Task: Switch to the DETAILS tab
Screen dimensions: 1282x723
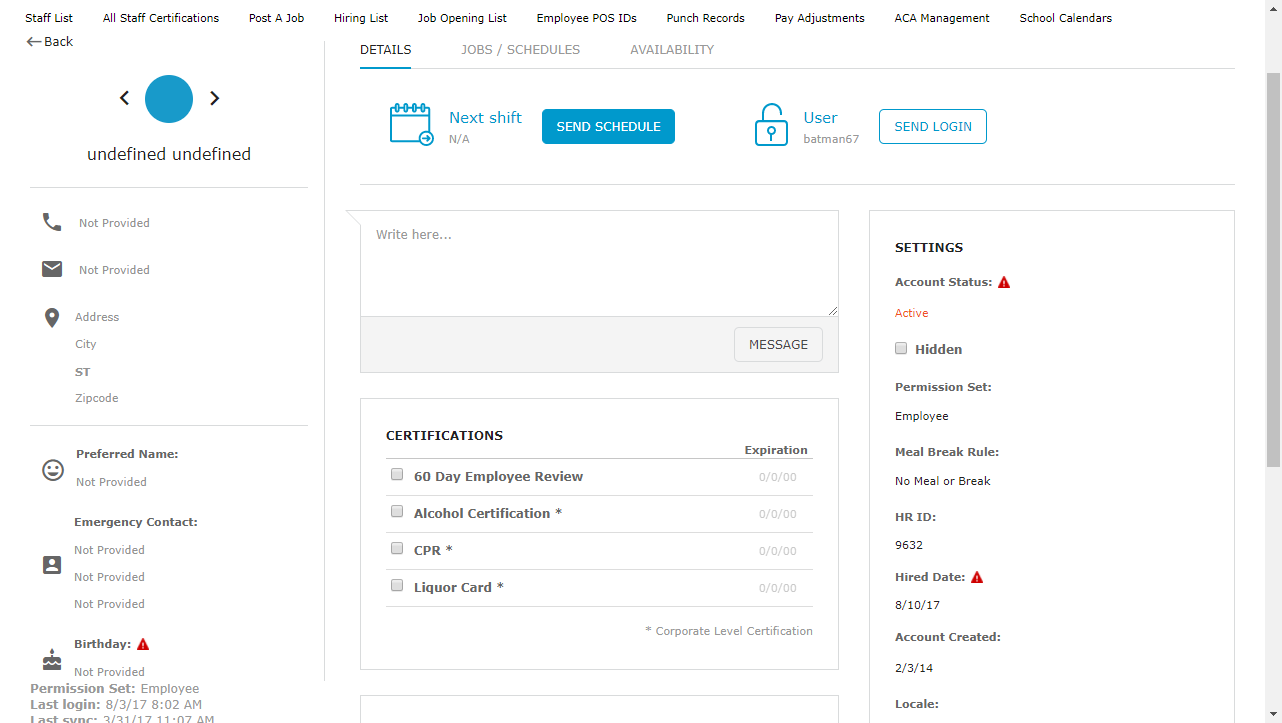Action: pos(385,49)
